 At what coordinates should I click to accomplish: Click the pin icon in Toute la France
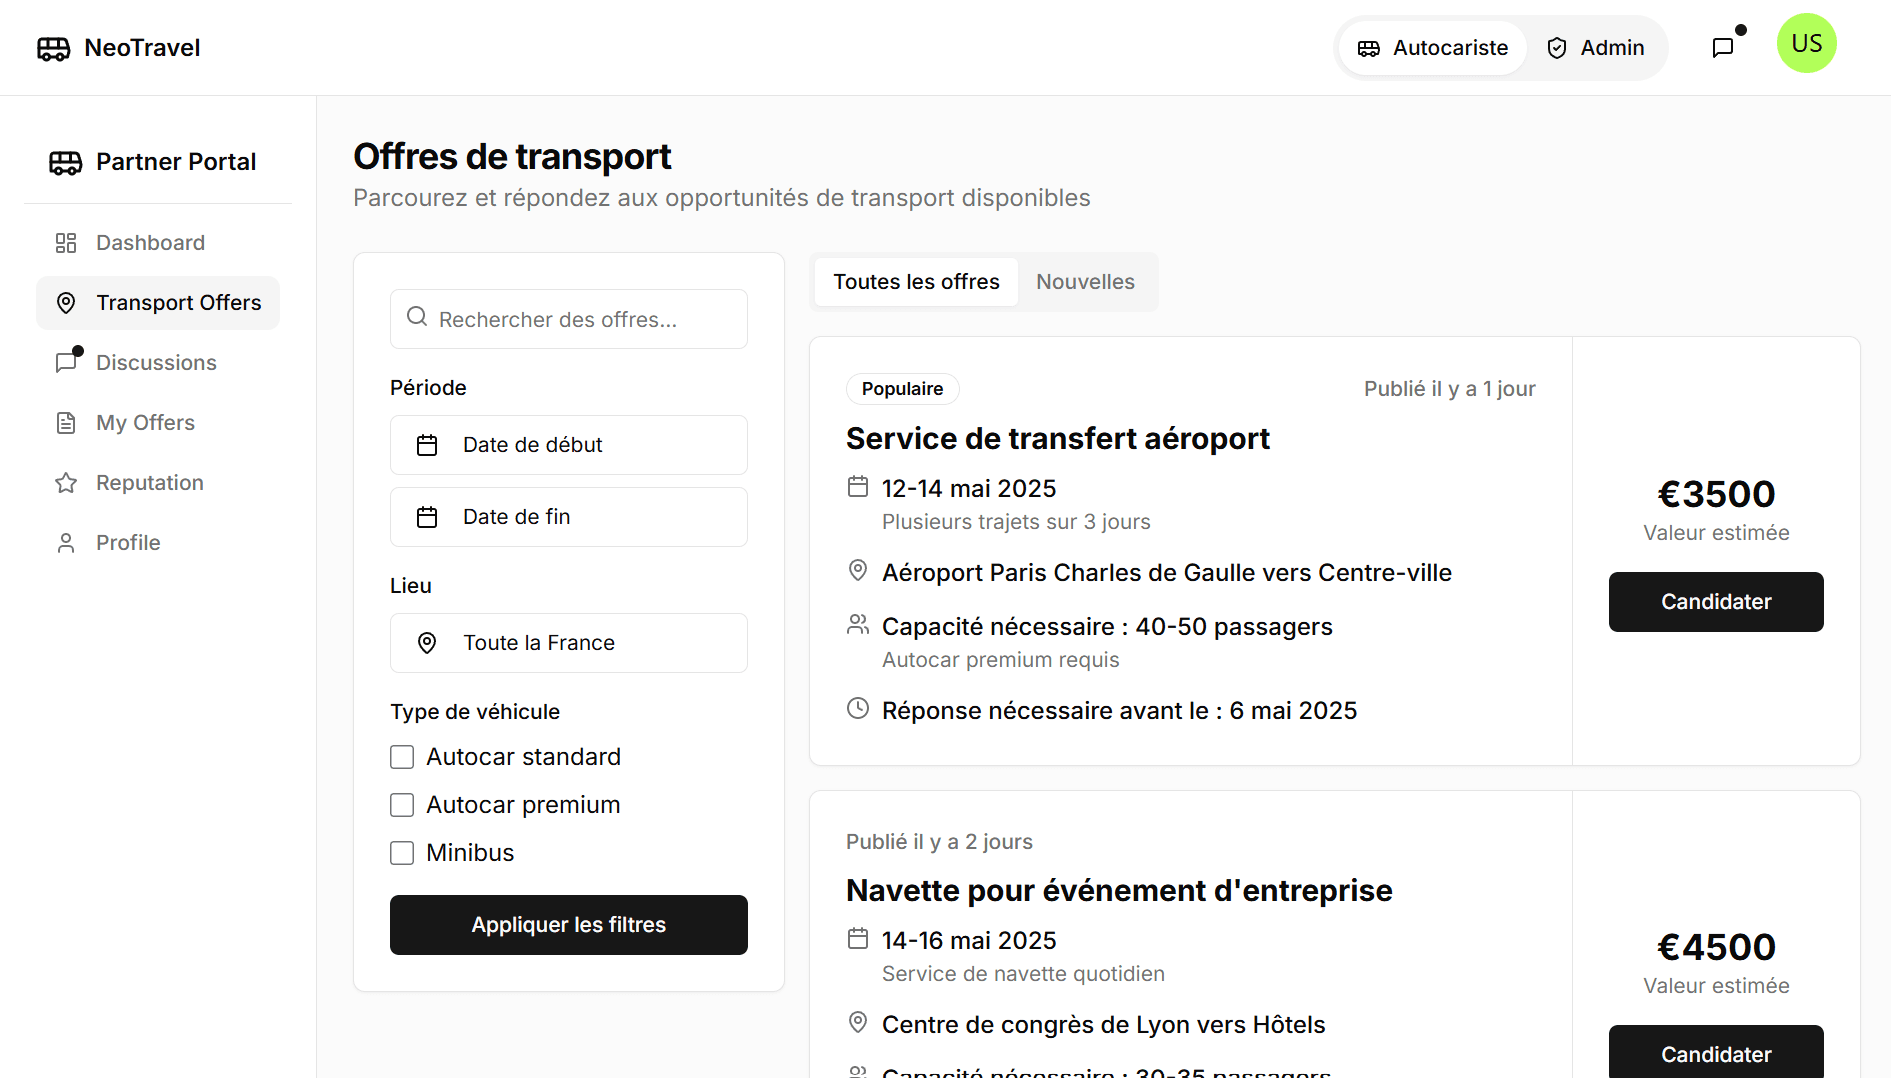coord(427,643)
